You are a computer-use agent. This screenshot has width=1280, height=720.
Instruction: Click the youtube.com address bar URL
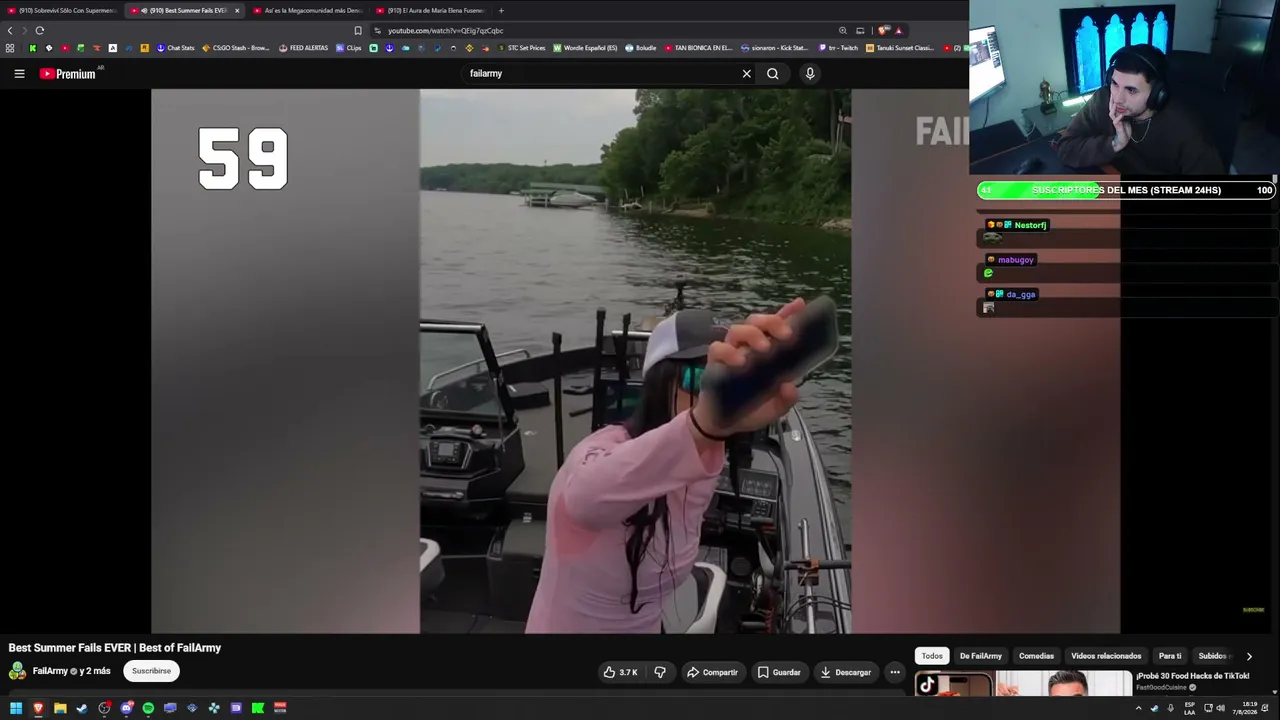click(x=445, y=30)
